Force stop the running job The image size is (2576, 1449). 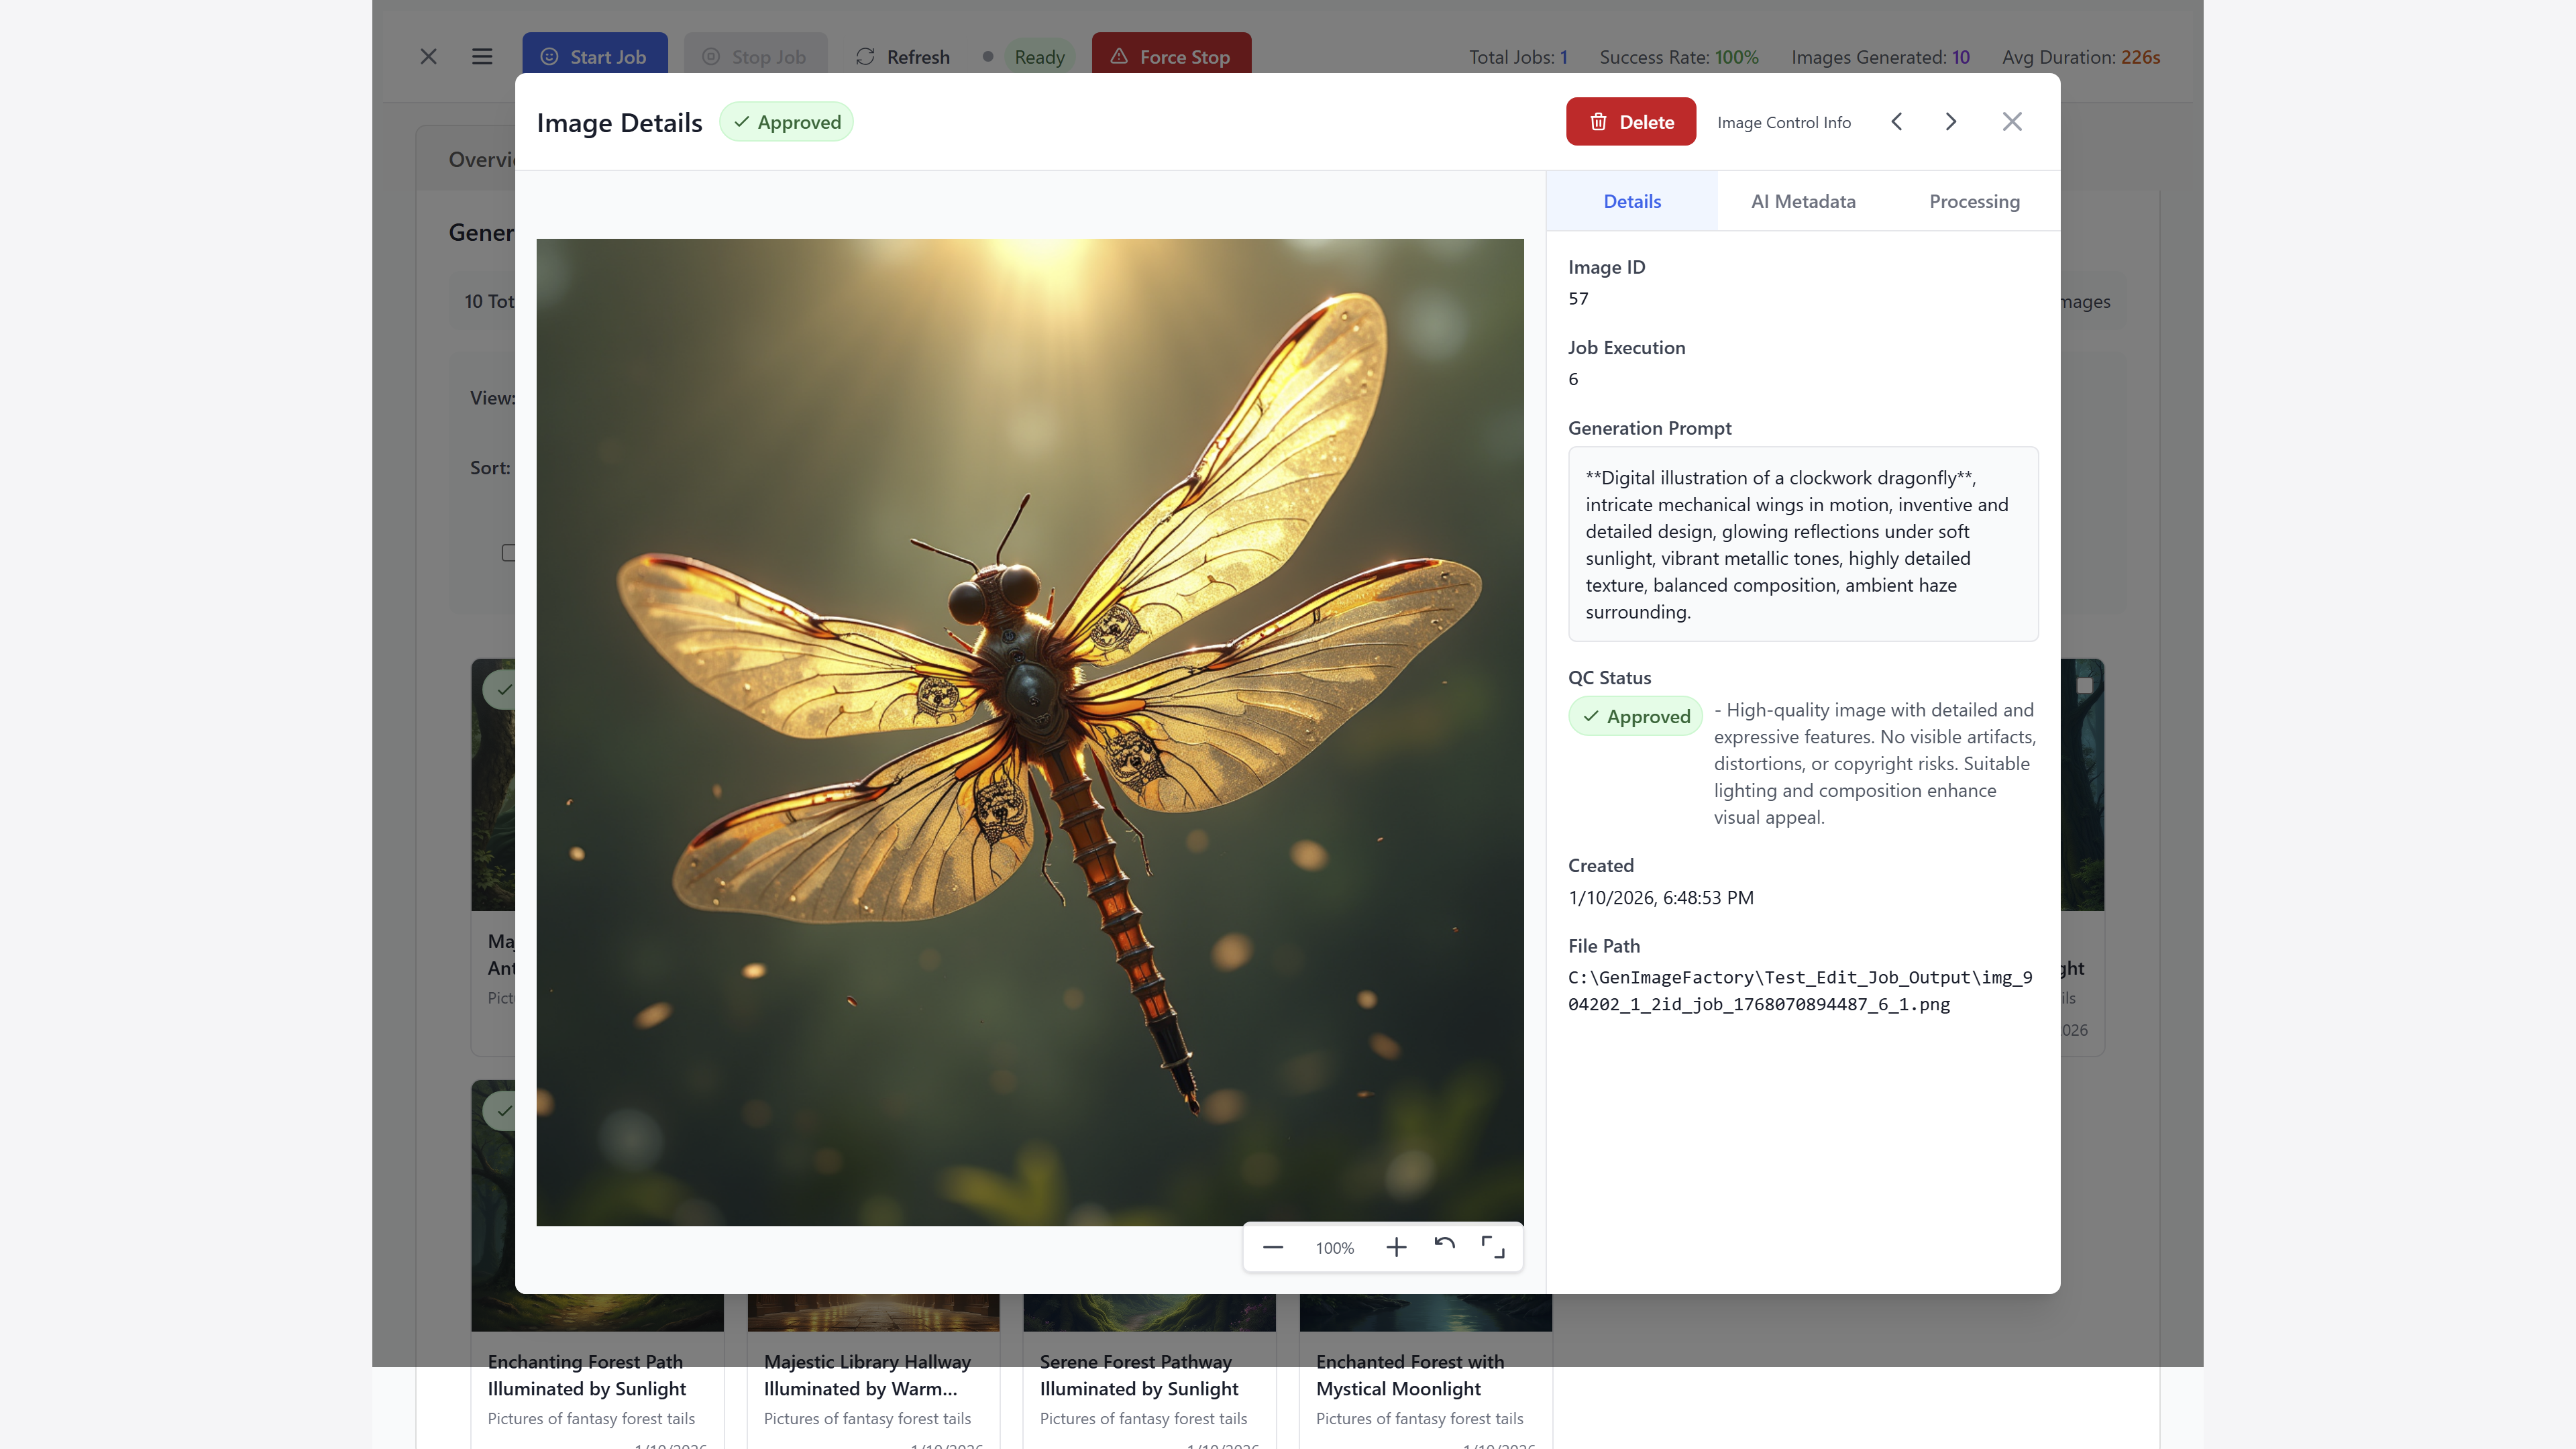1171,57
